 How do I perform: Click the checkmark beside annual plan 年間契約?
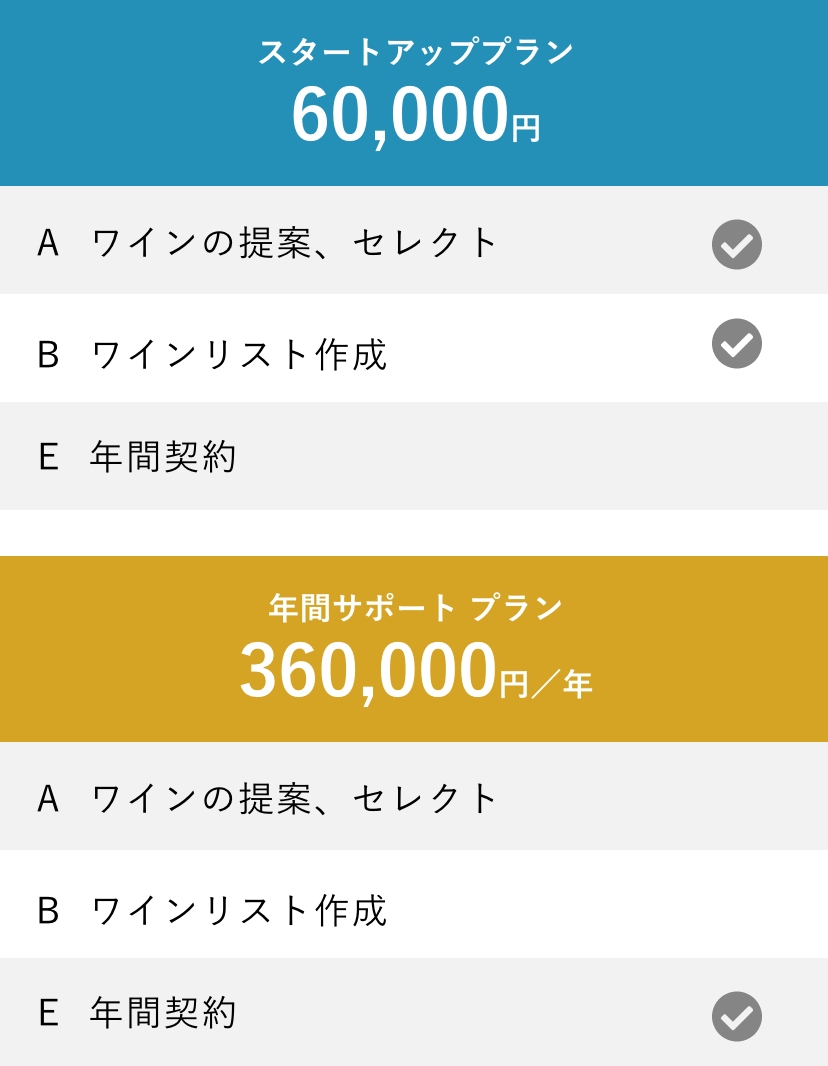pyautogui.click(x=736, y=1016)
